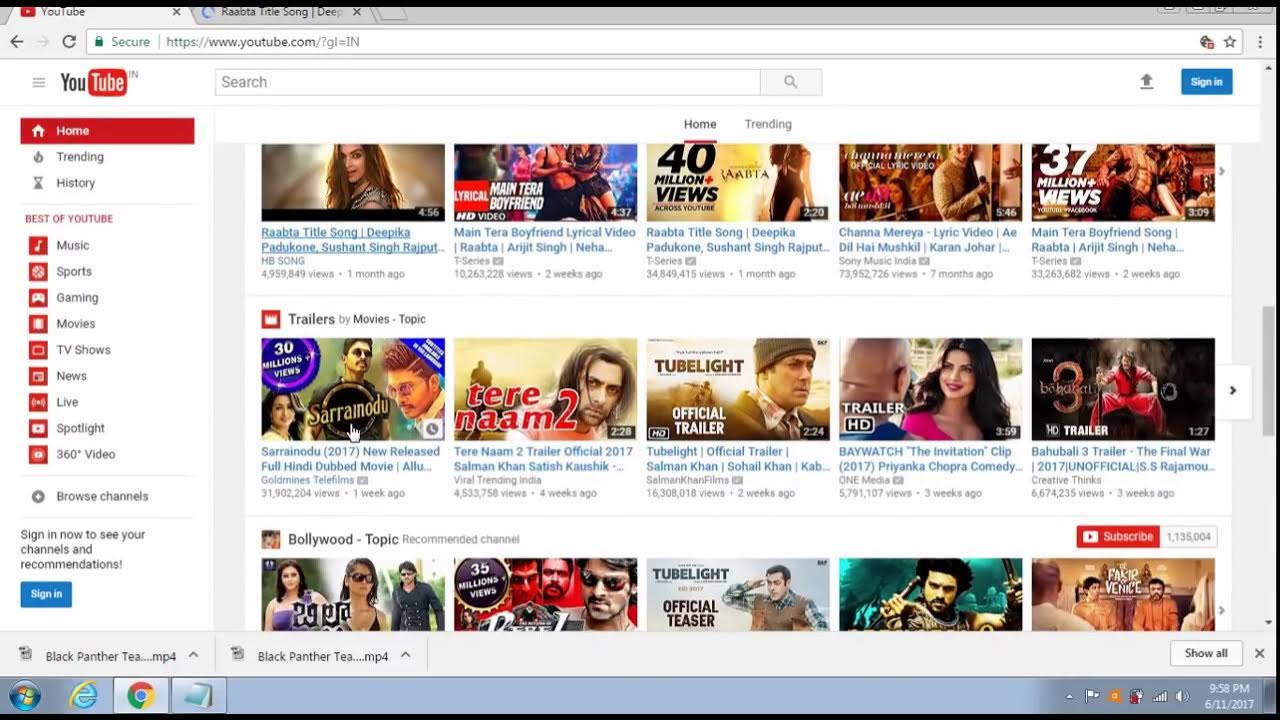Switch to the Raabta Title Song browser tab
1280x720 pixels.
click(x=281, y=12)
